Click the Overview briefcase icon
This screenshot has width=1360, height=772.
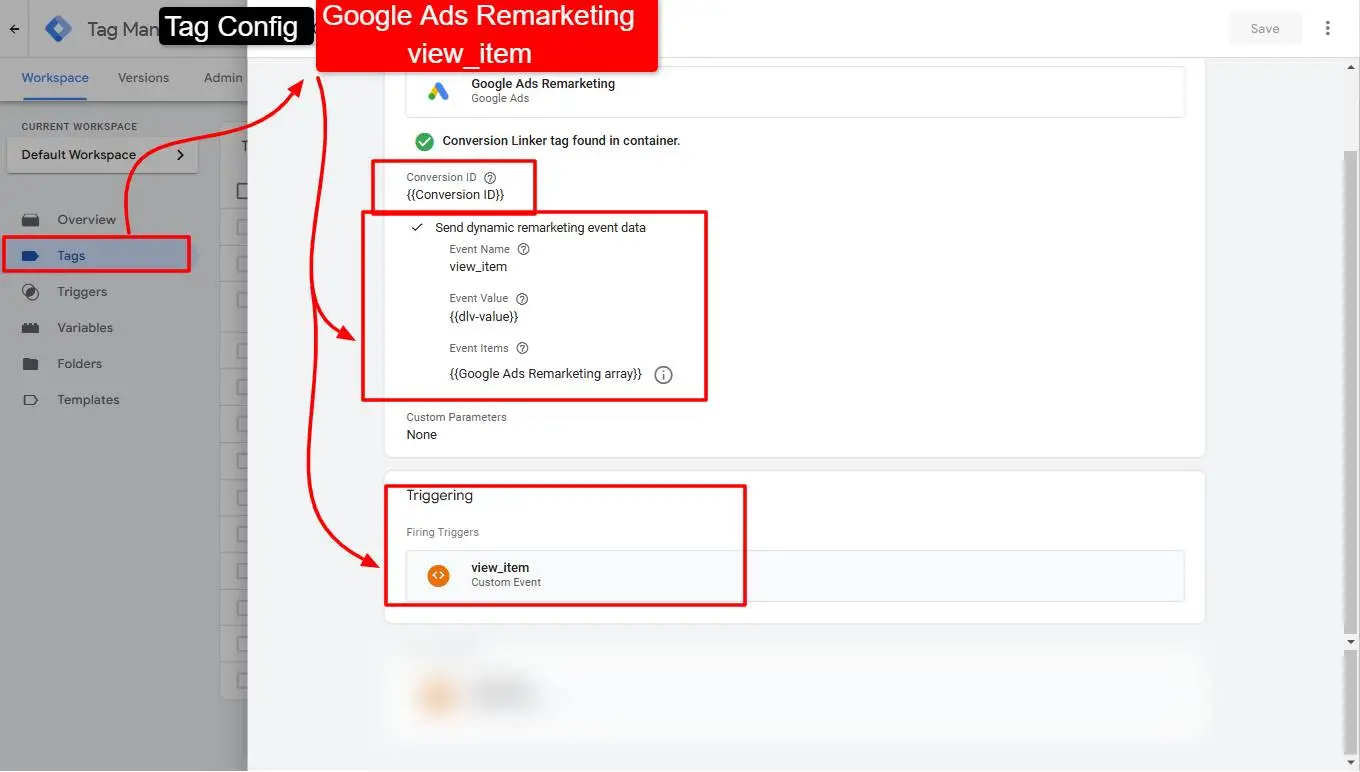point(31,220)
